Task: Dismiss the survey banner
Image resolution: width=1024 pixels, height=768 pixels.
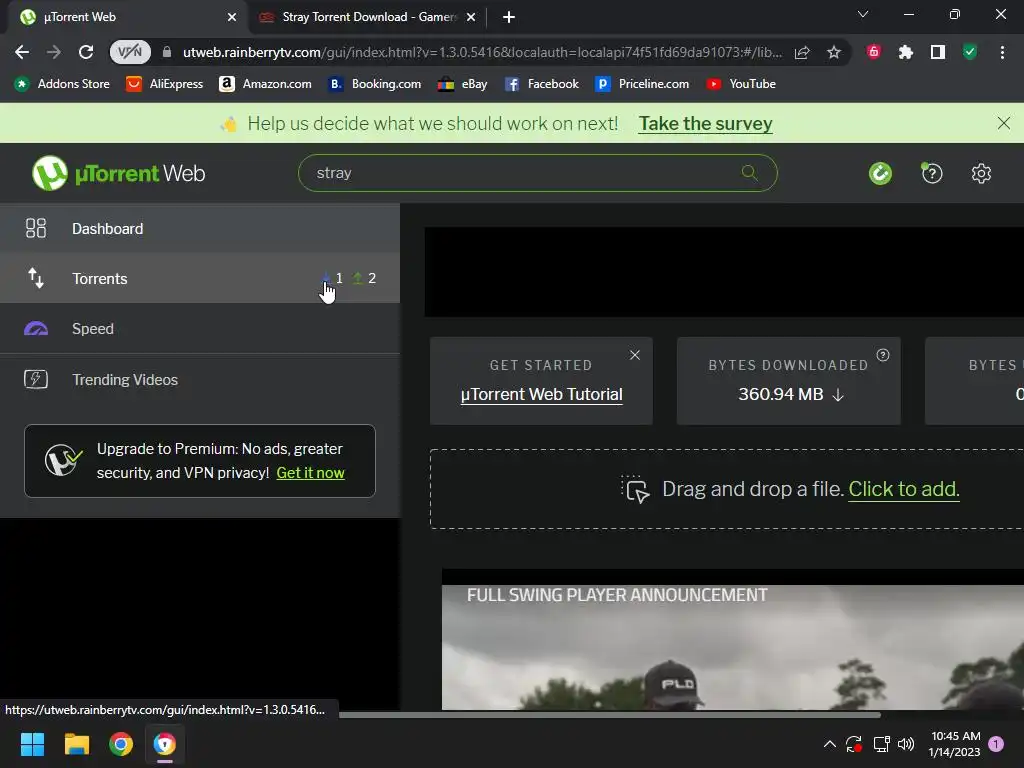Action: [x=1004, y=123]
